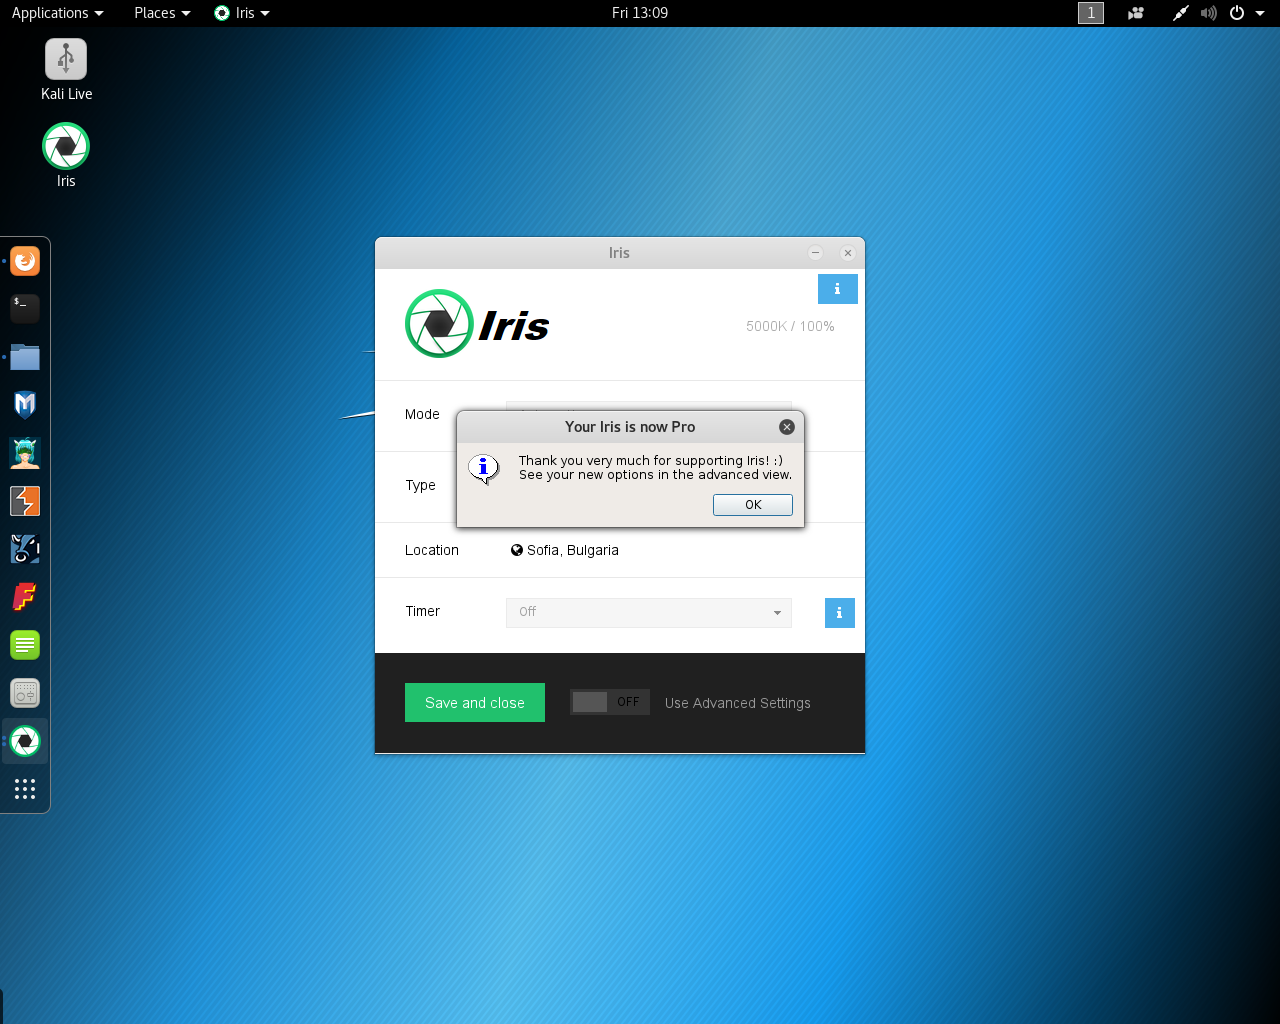Open the Kali Live desktop icon

[66, 70]
